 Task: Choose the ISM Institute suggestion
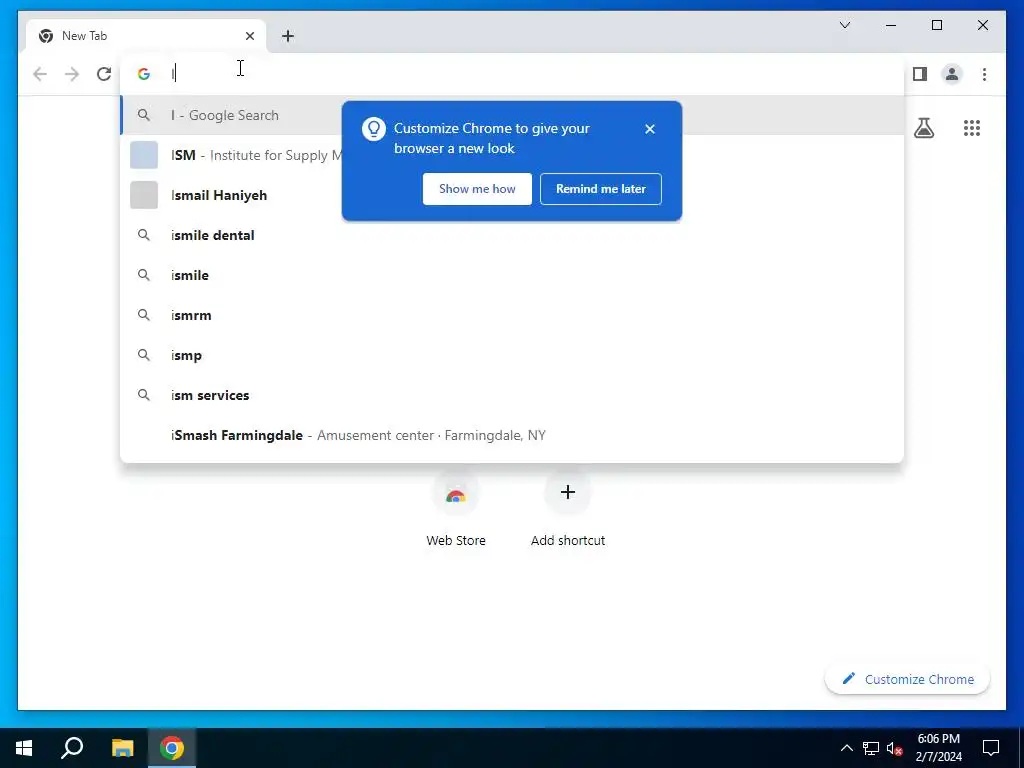click(512, 155)
